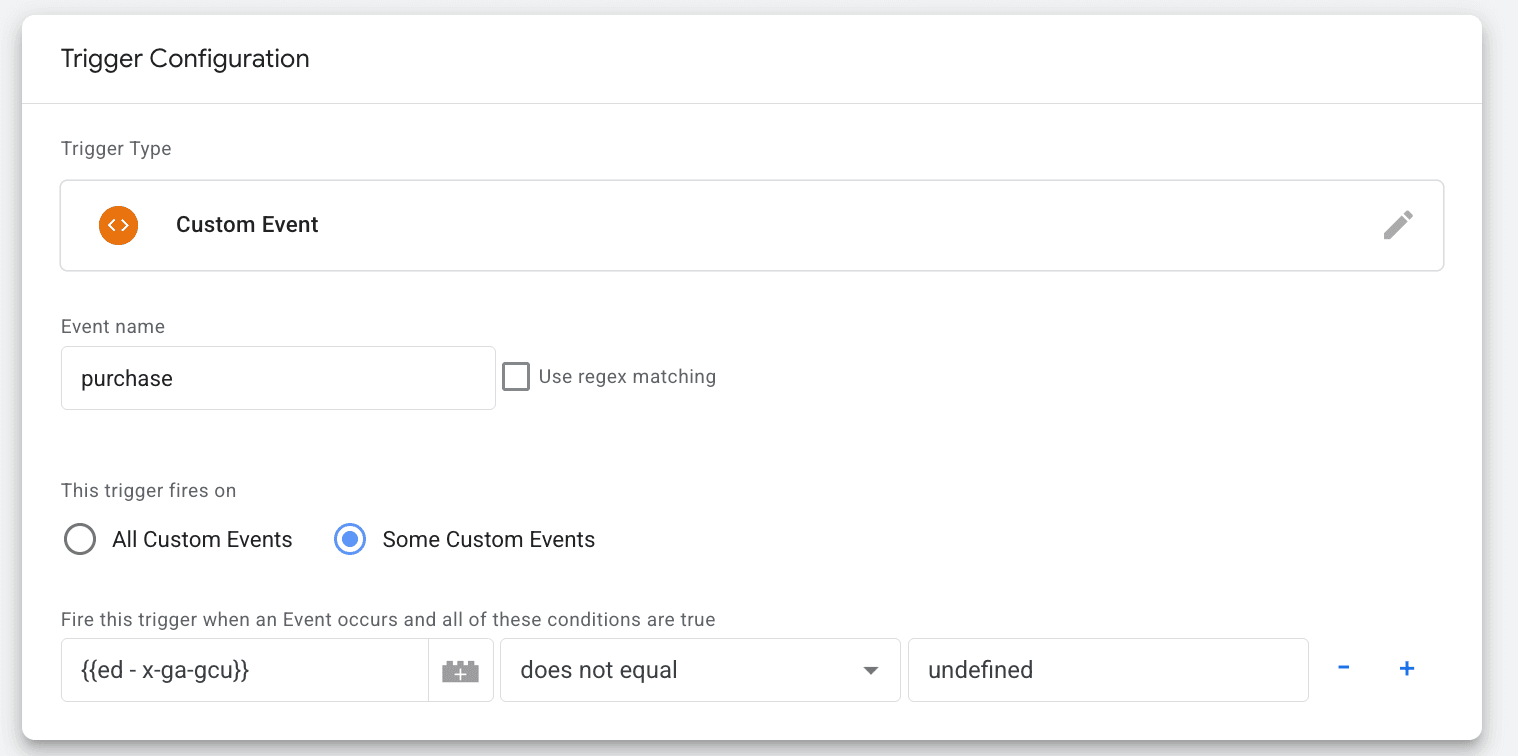Focus the condition value field showing "undefined"
1518x756 pixels.
(x=1107, y=670)
